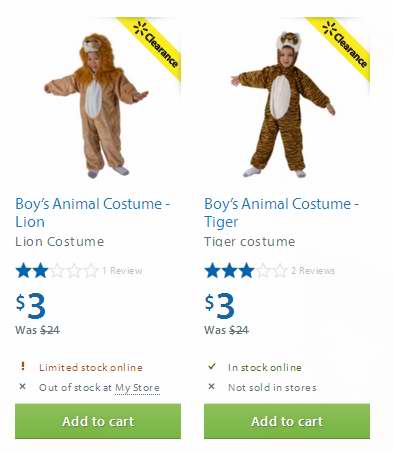This screenshot has width=393, height=453.
Task: Click the Out of stock X icon
Action: [x=22, y=387]
